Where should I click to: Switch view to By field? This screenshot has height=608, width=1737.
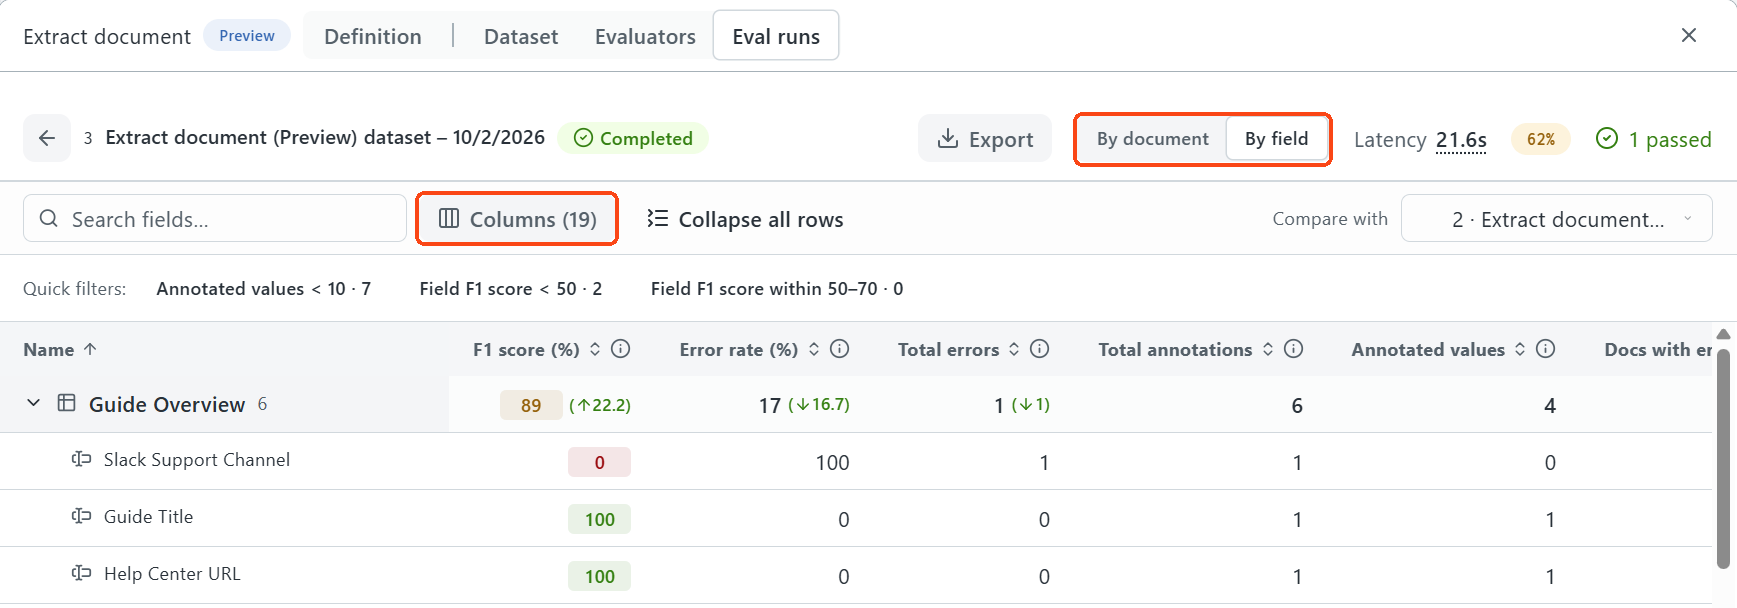click(1276, 139)
